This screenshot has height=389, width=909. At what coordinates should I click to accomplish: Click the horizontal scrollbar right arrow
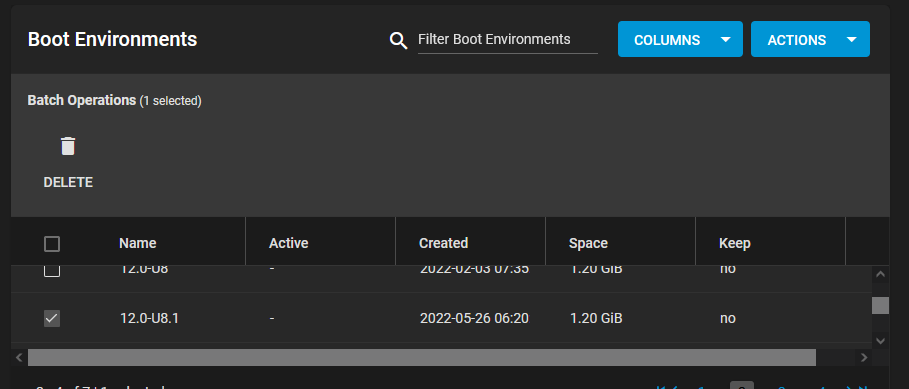[x=864, y=357]
